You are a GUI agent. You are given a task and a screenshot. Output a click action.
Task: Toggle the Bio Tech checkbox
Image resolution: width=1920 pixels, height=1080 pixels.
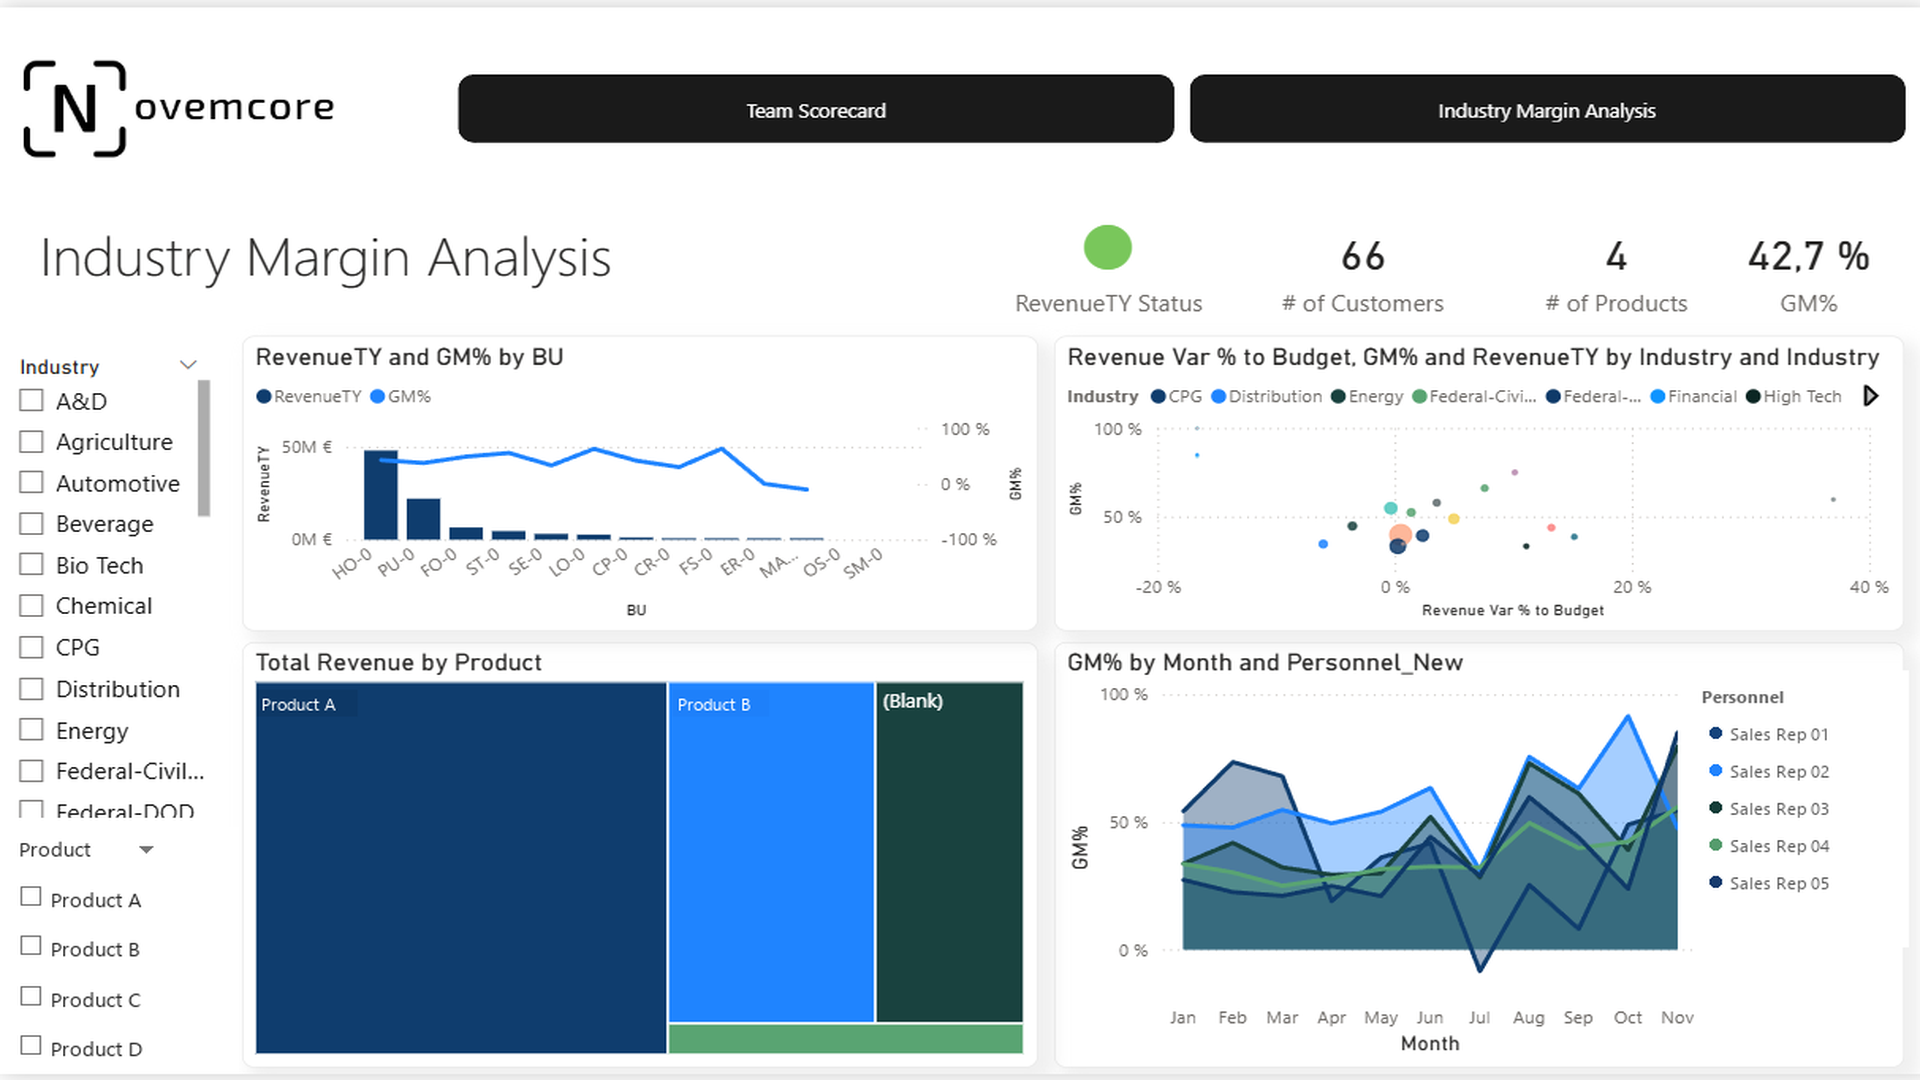(x=32, y=564)
